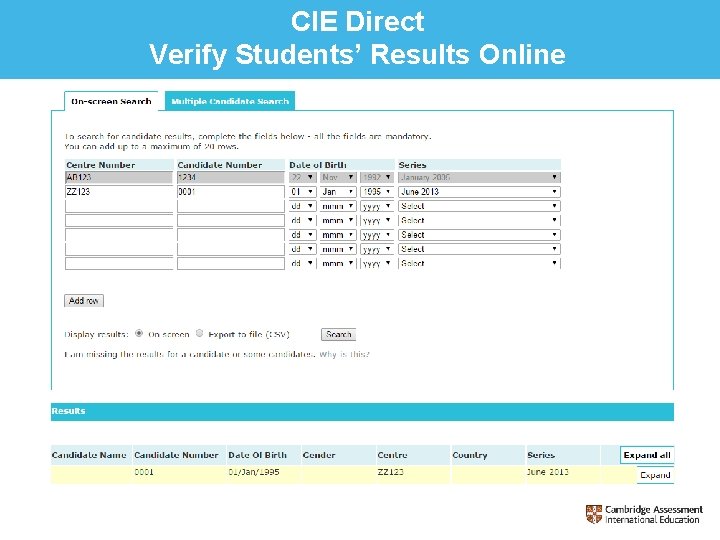
Task: Select the On screen display option
Action: (139, 333)
